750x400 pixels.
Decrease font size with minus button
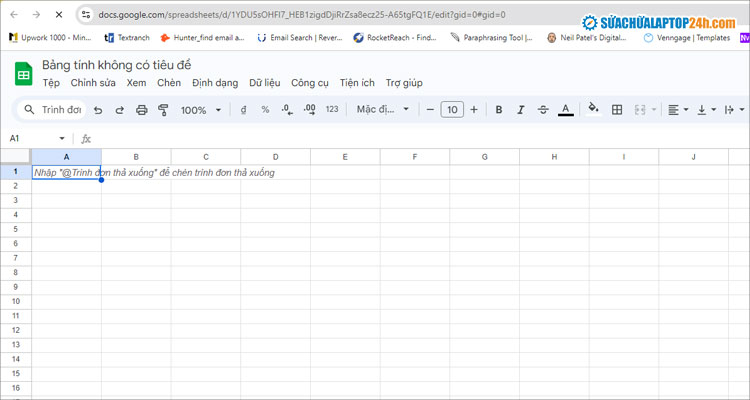click(430, 110)
